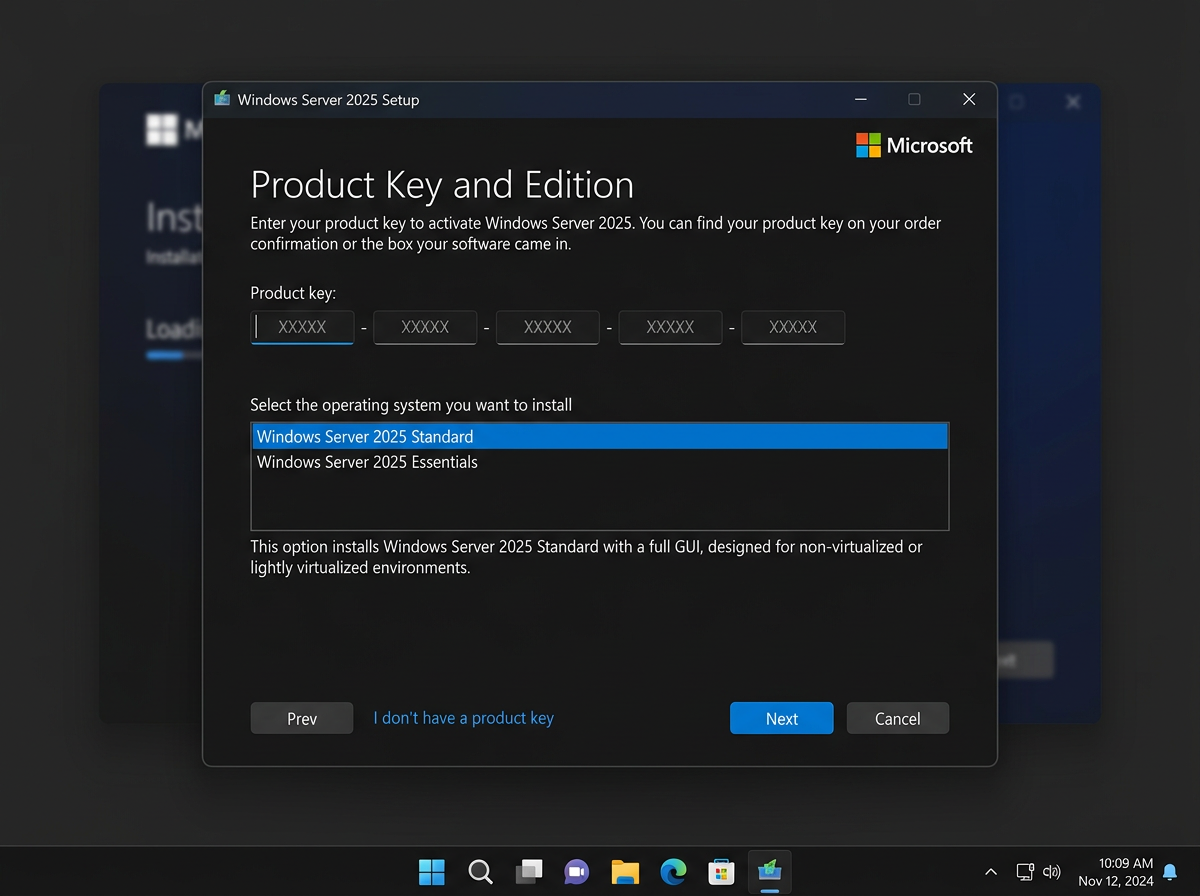Focus the fourth product key field
1200x896 pixels.
670,327
